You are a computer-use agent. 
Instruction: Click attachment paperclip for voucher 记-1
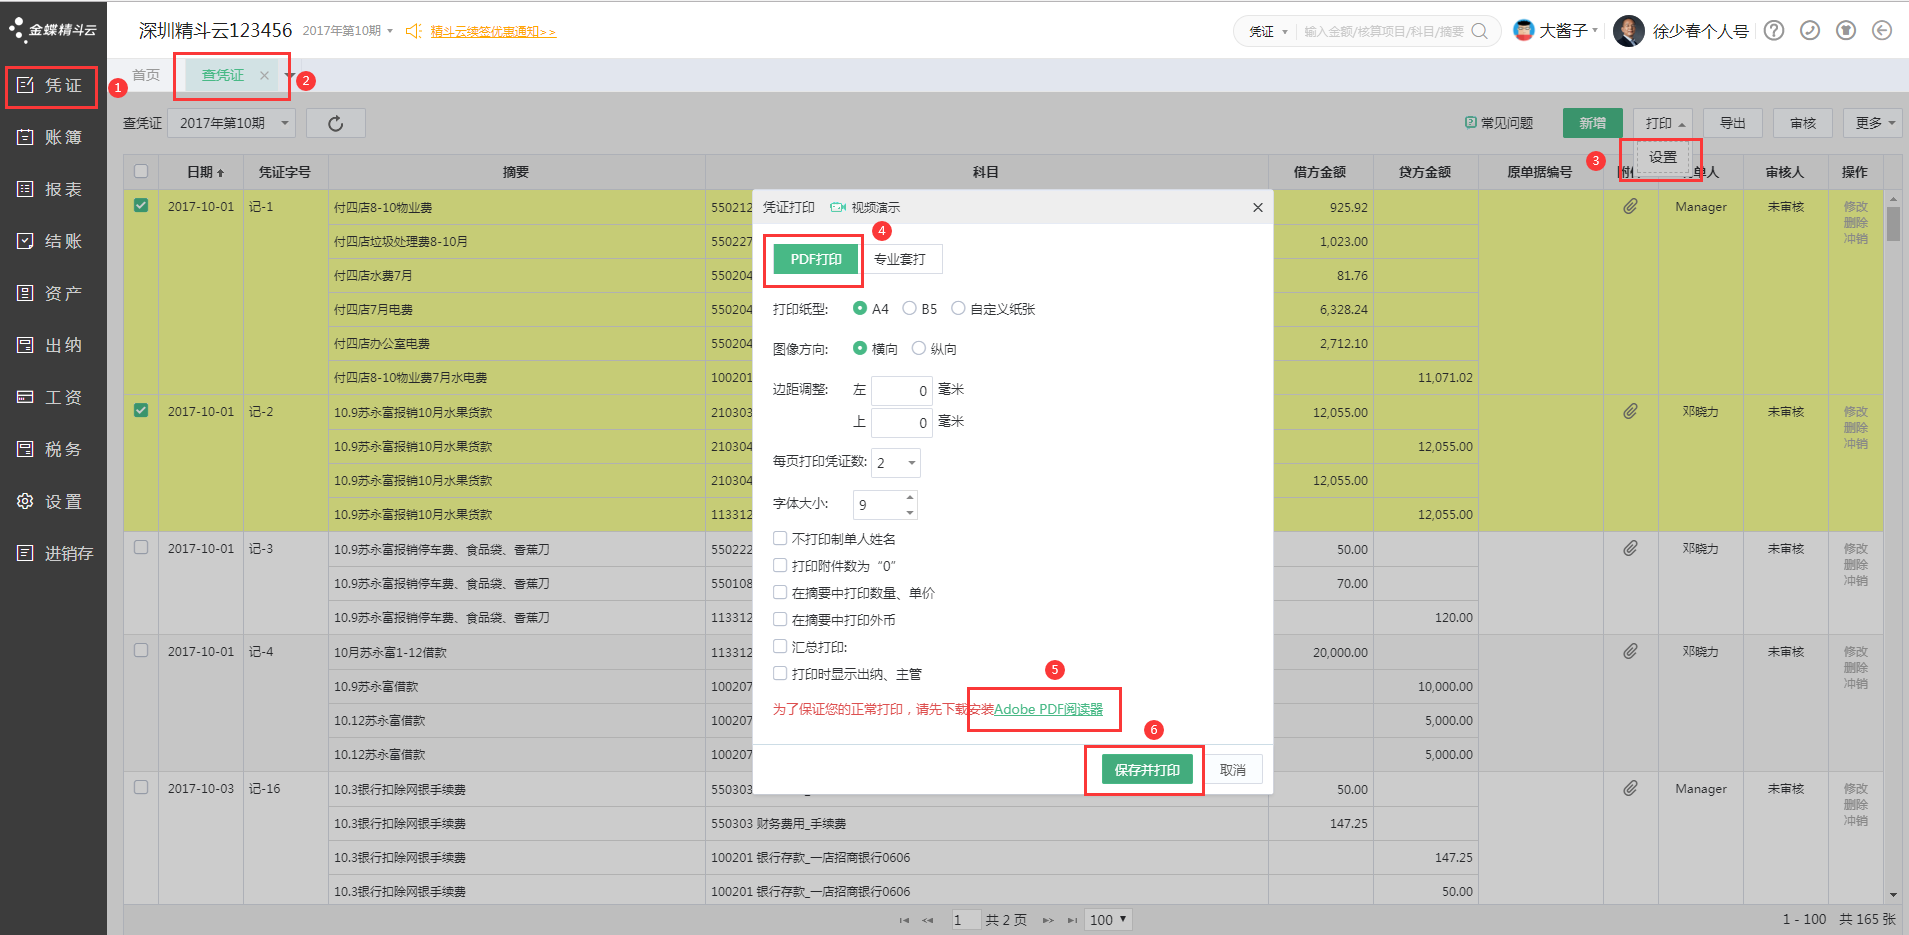coord(1630,207)
